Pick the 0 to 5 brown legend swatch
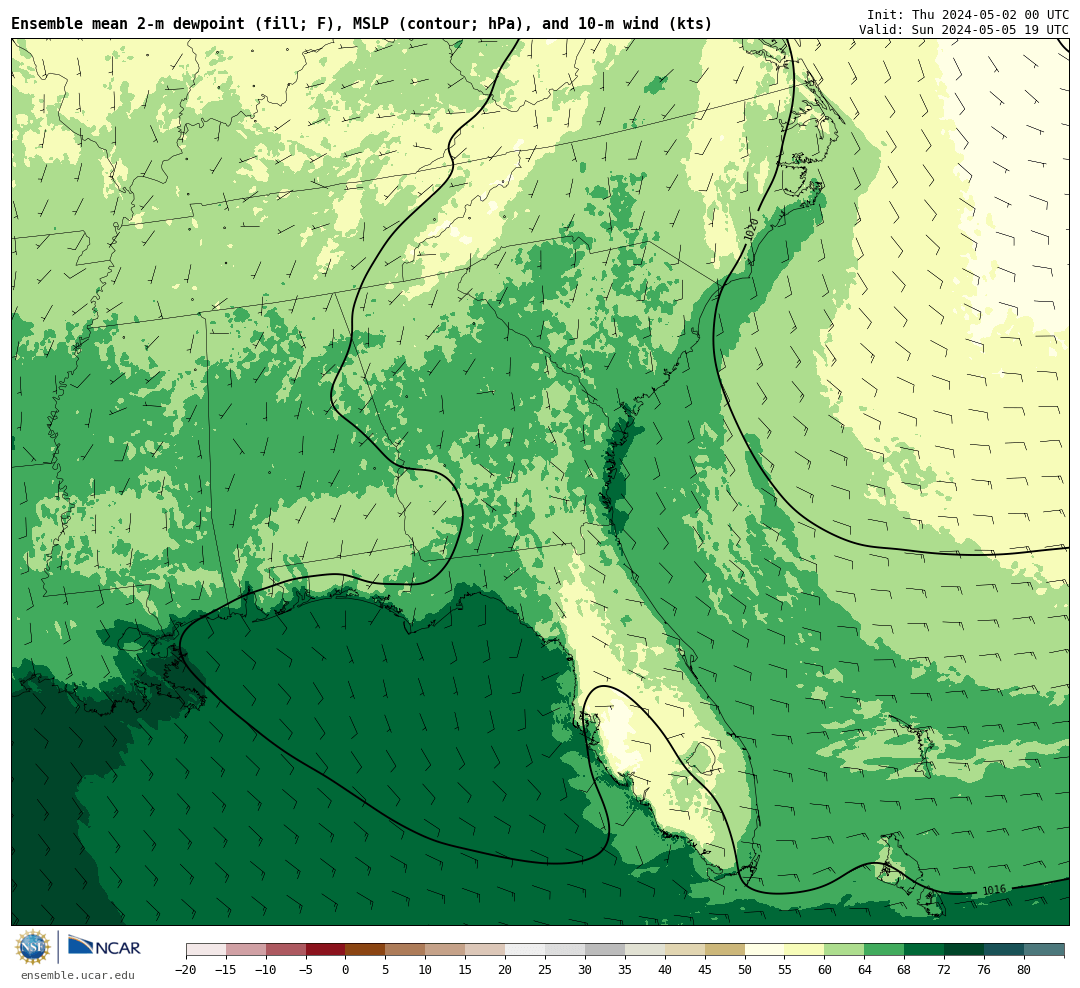 pyautogui.click(x=365, y=950)
